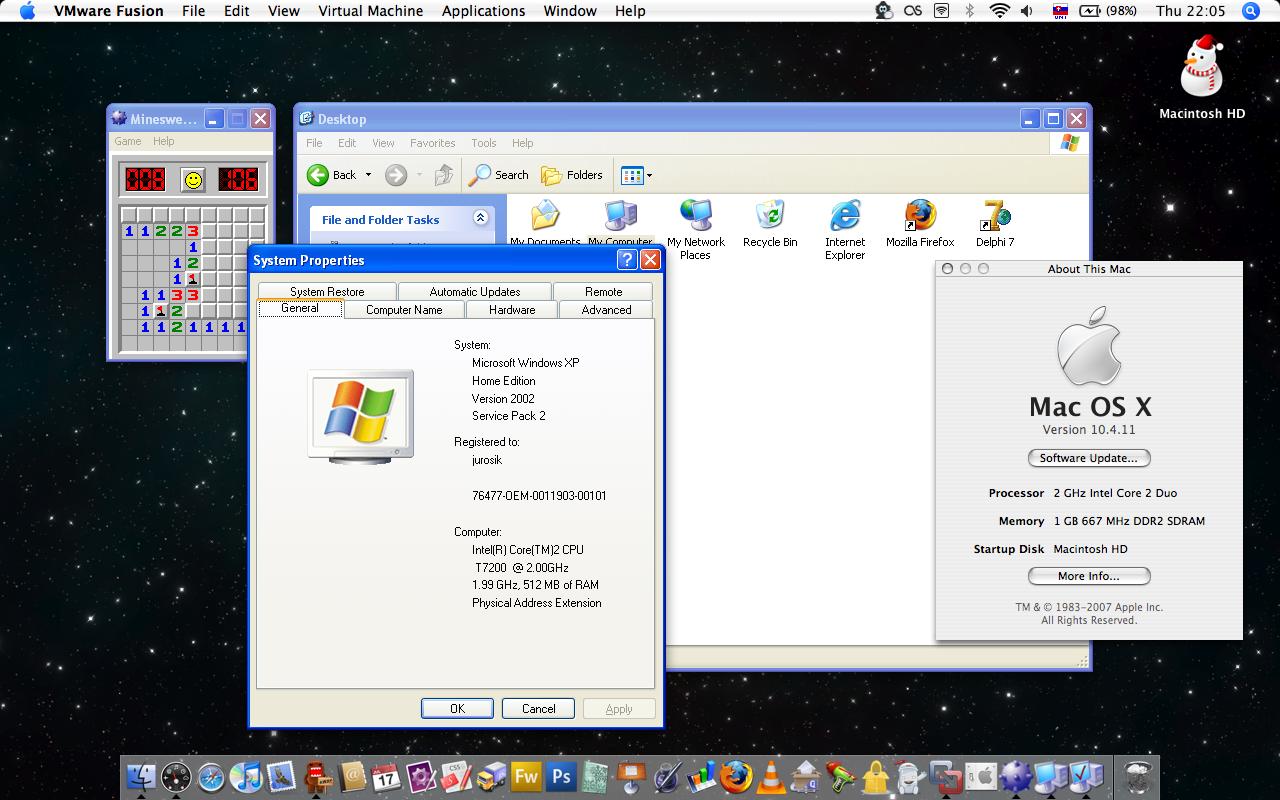1280x800 pixels.
Task: Select the Delphi 7 shortcut
Action: pos(995,223)
